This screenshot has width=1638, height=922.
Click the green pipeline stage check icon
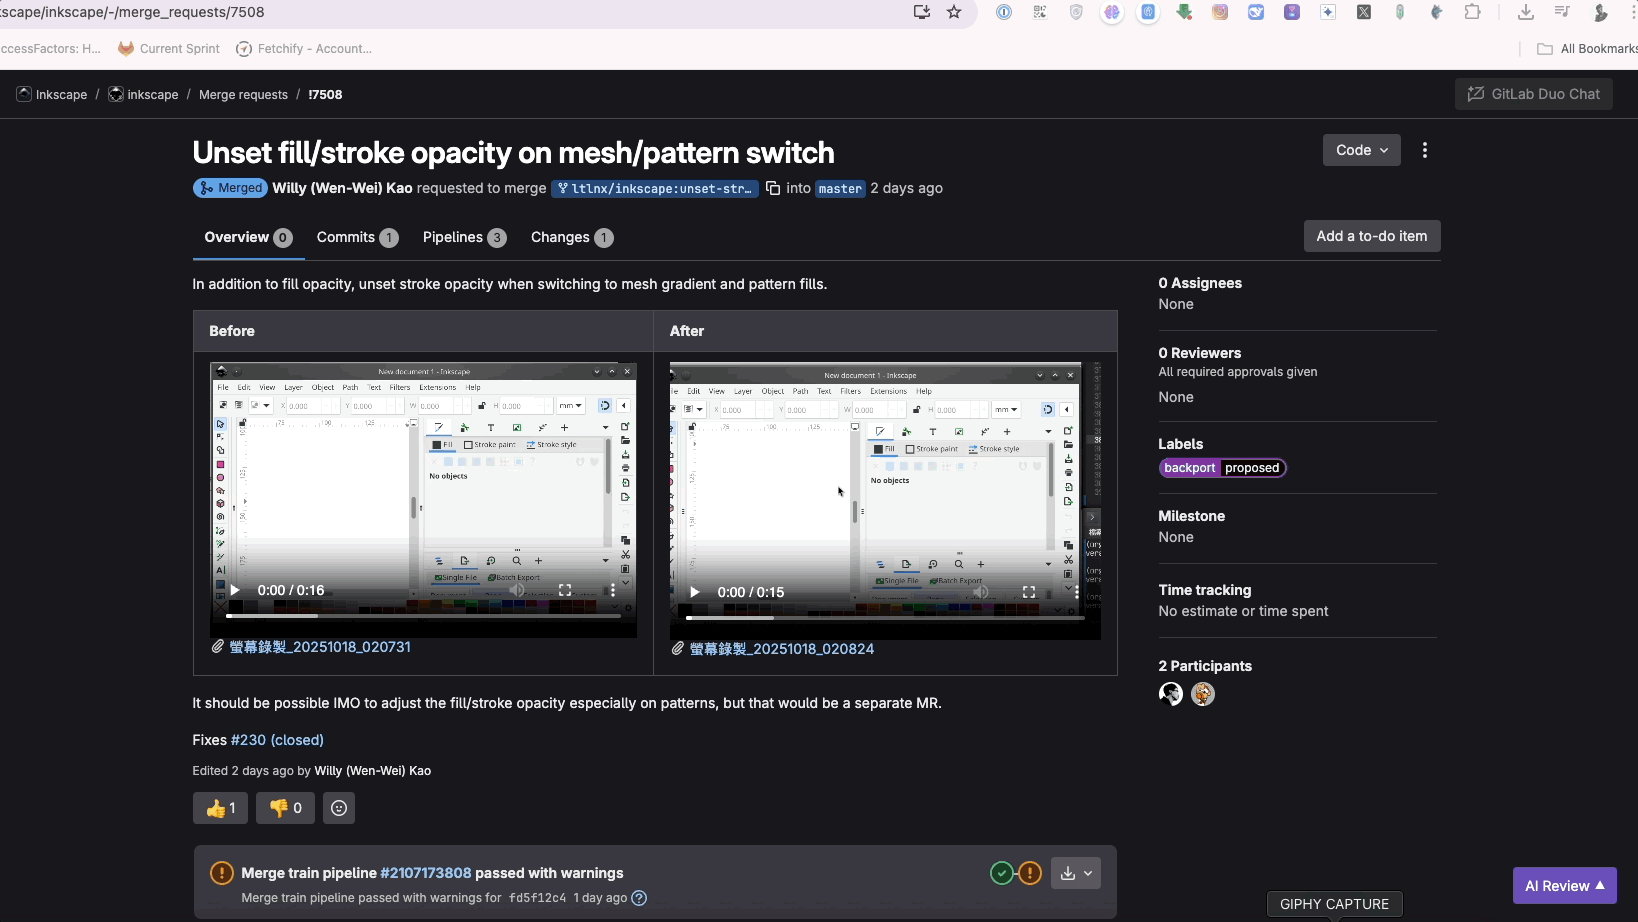coord(1002,873)
